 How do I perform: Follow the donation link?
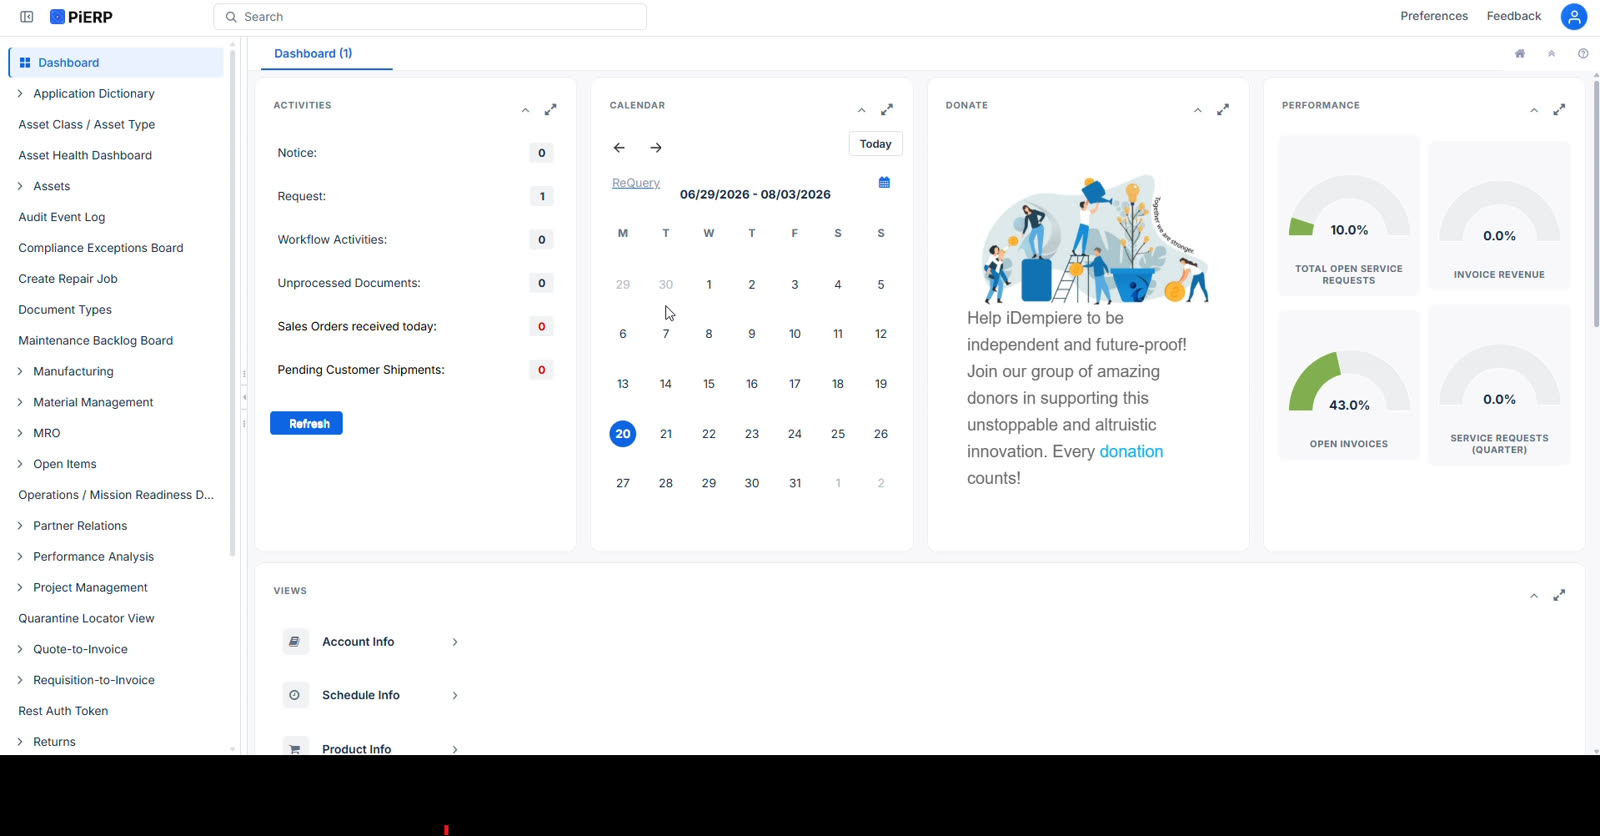[x=1131, y=451]
